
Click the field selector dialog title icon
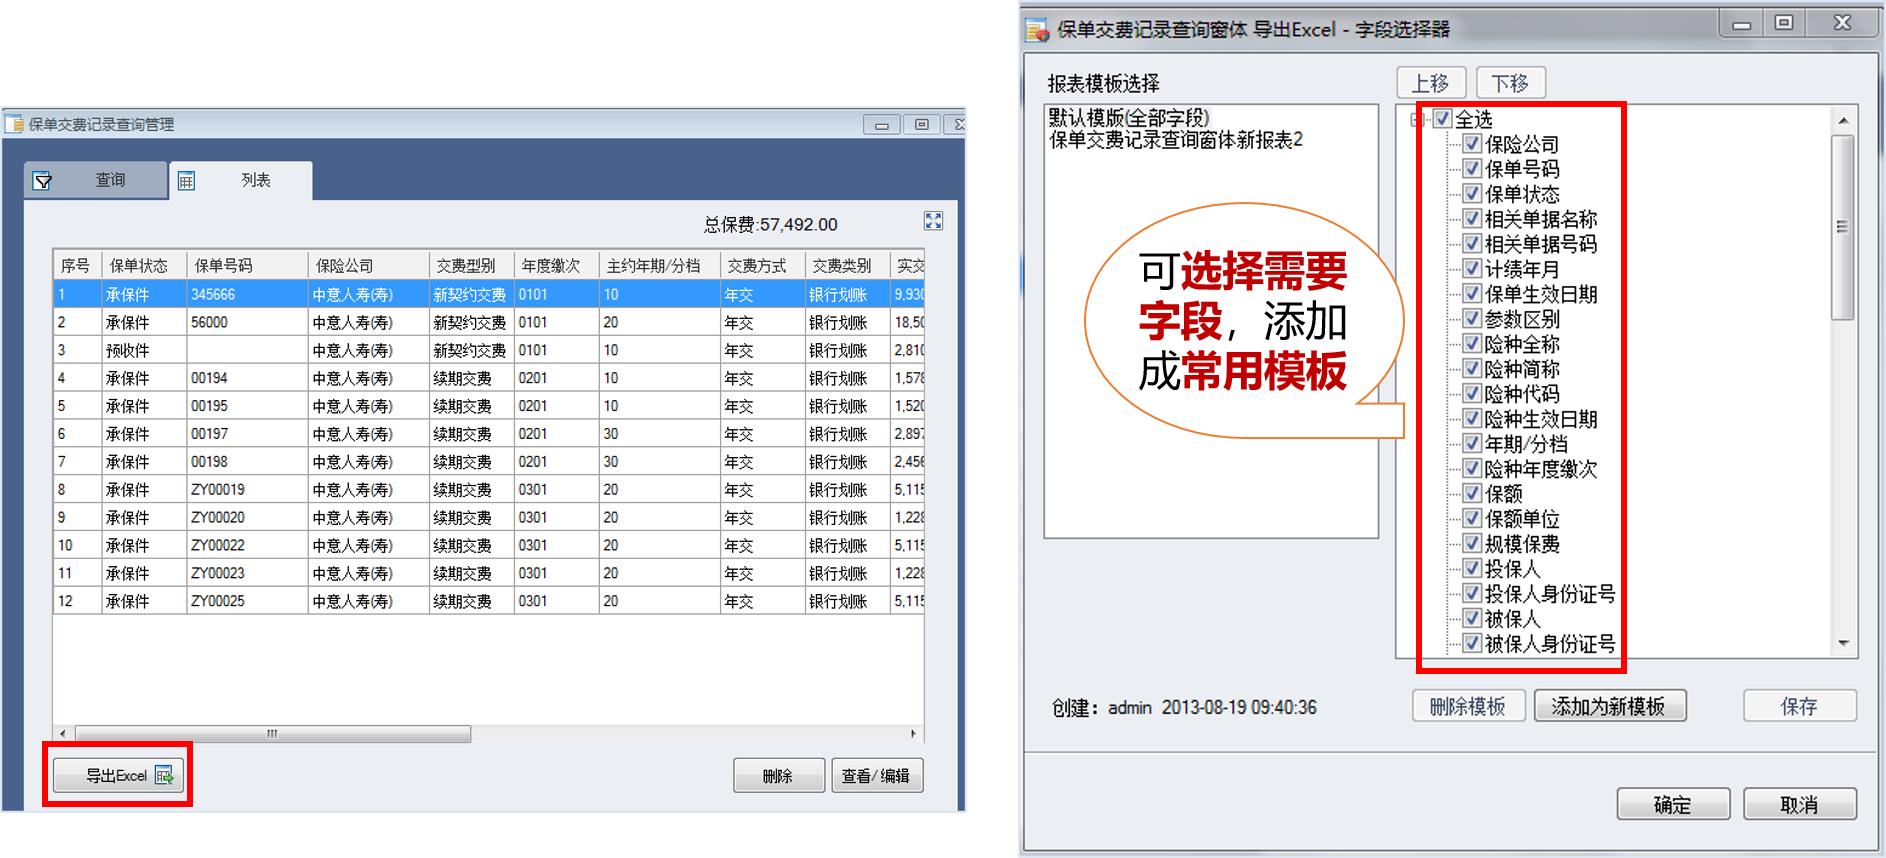coord(1038,30)
